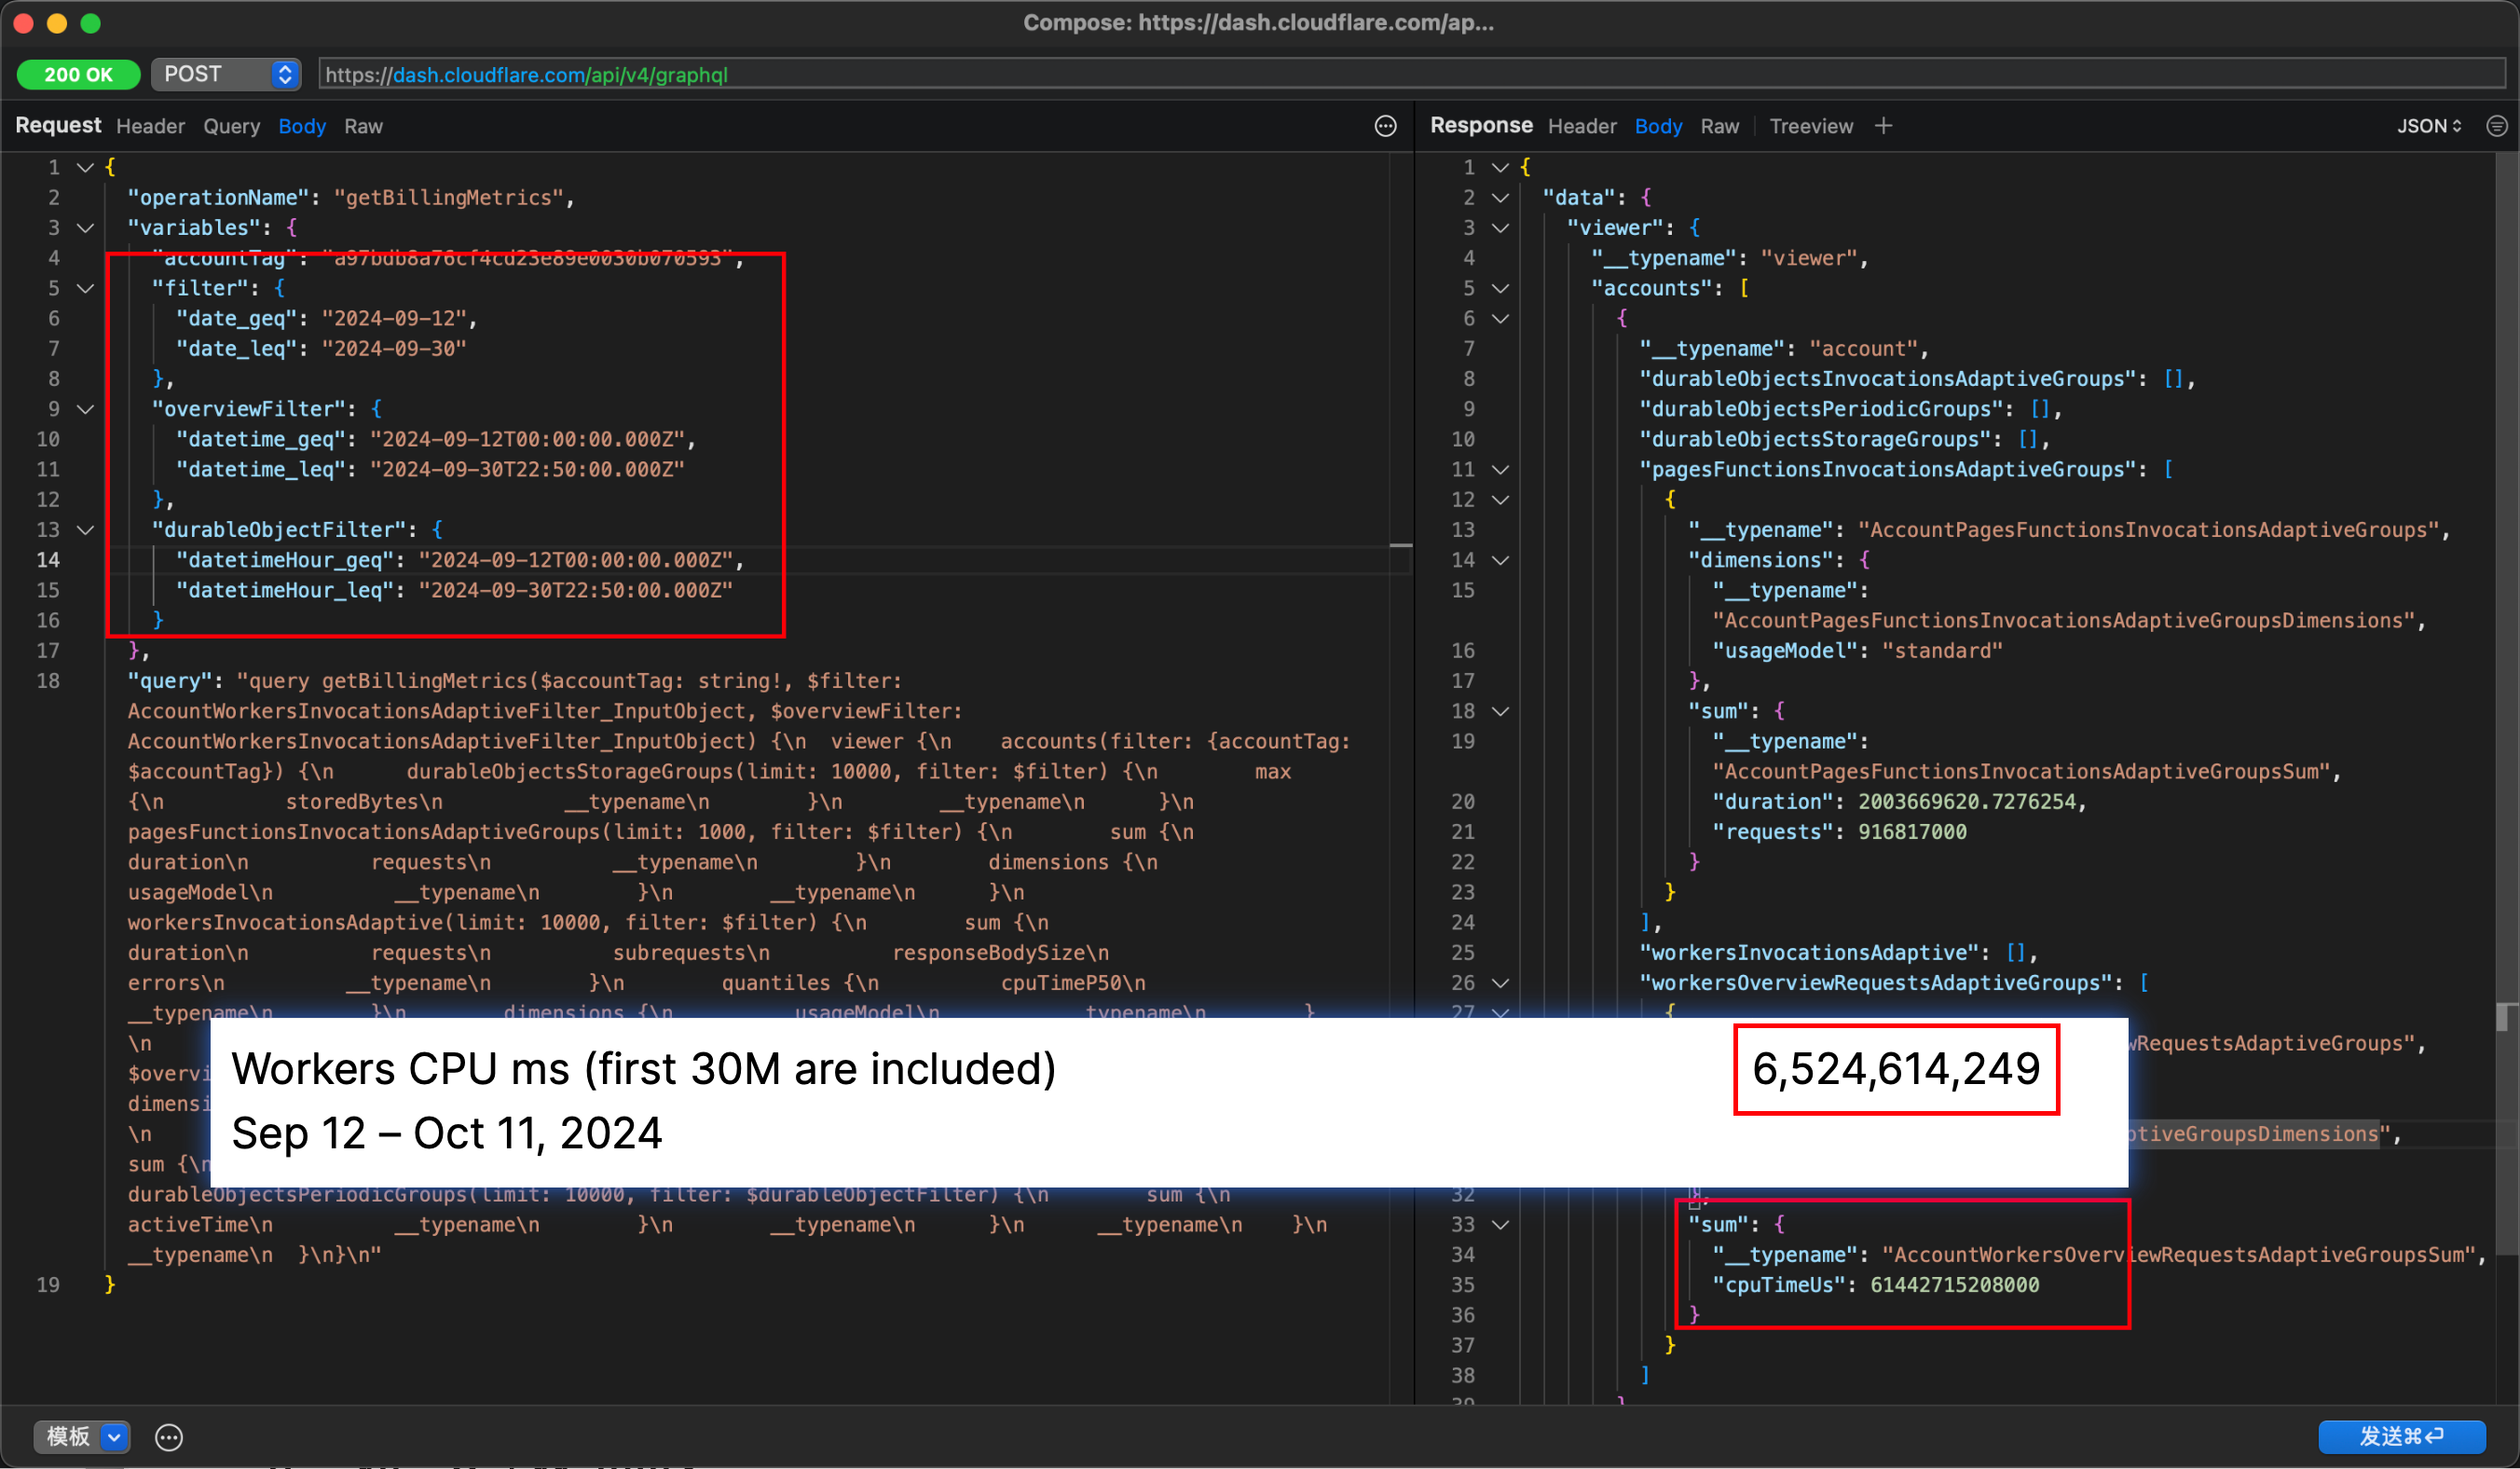Click the Request panel more-options ellipsis icon
This screenshot has height=1469, width=2520.
(x=1385, y=126)
